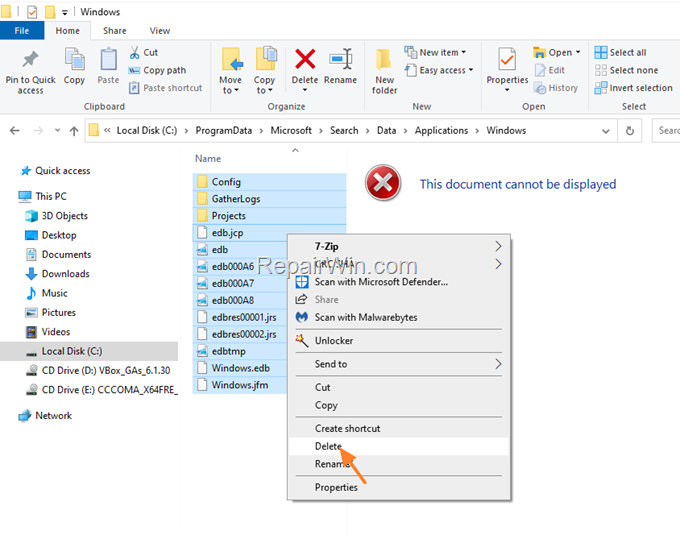Select Downloads in the navigation pane
680x535 pixels.
[65, 274]
